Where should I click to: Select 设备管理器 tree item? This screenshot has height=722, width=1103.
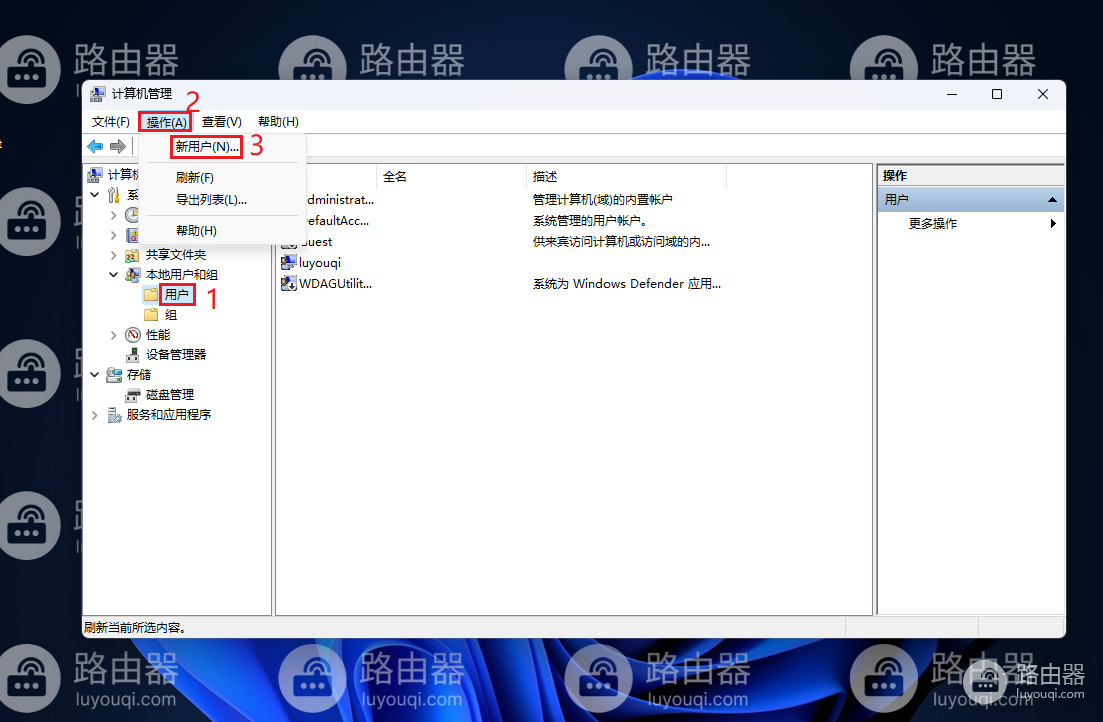pyautogui.click(x=175, y=355)
